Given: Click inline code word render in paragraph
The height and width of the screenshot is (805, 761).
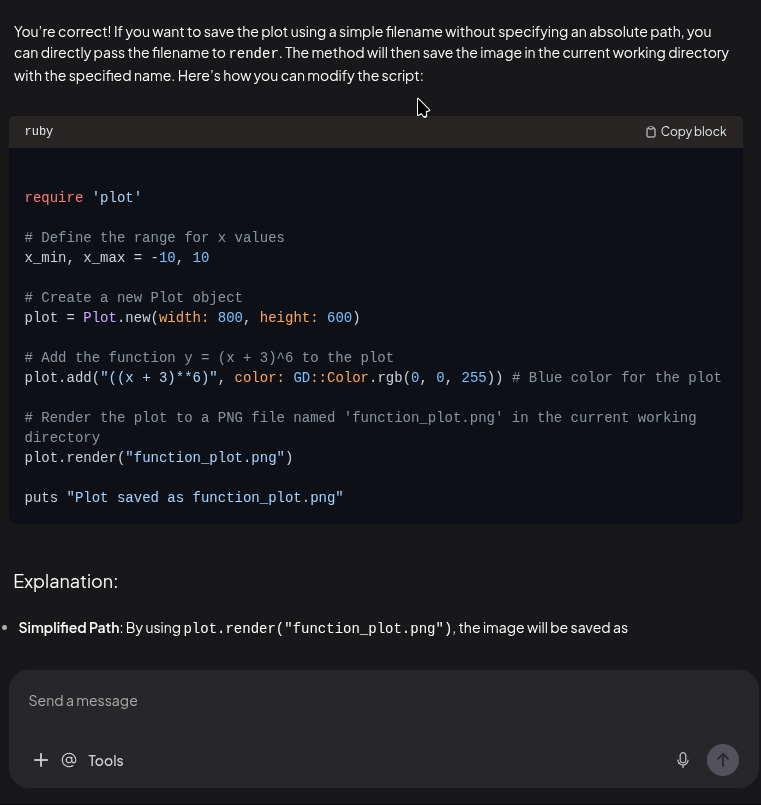Looking at the screenshot, I should pyautogui.click(x=254, y=53).
